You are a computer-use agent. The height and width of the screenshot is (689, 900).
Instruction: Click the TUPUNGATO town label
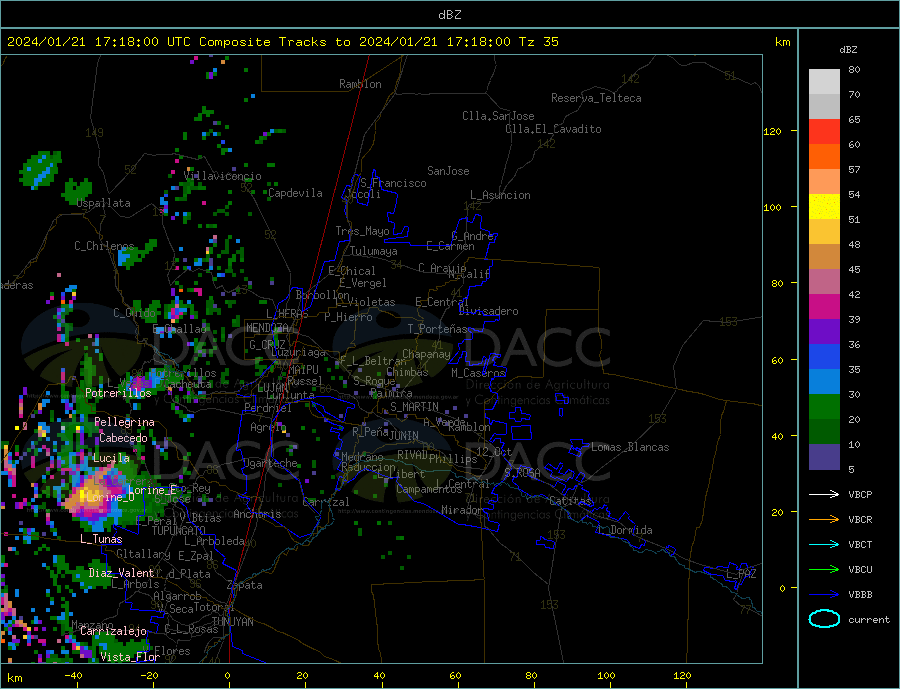click(x=179, y=531)
